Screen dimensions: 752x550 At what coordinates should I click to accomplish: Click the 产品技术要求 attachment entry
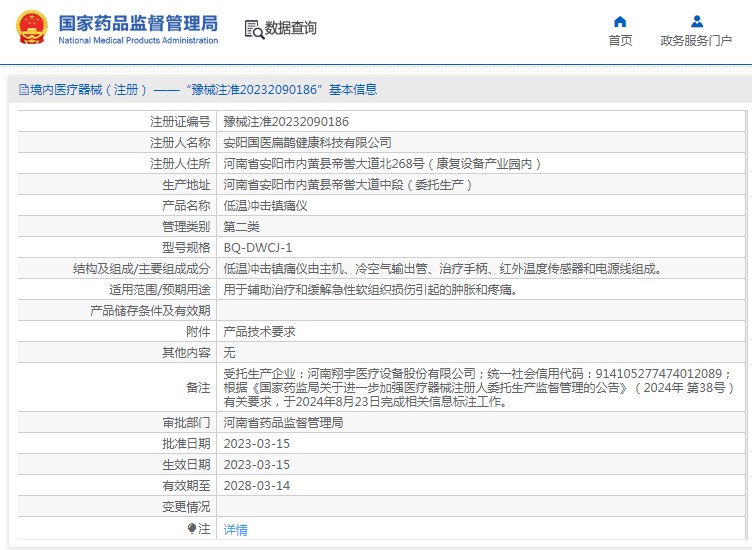[x=259, y=331]
